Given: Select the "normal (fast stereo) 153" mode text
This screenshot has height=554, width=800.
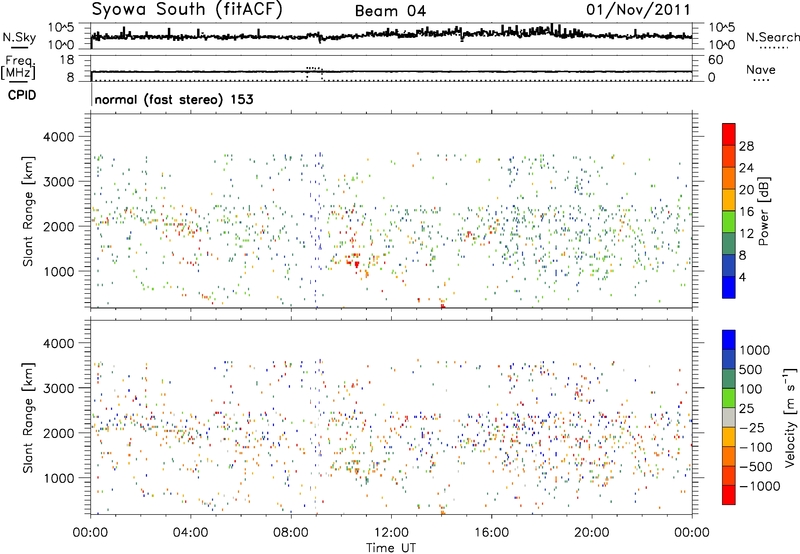Looking at the screenshot, I should pyautogui.click(x=174, y=99).
